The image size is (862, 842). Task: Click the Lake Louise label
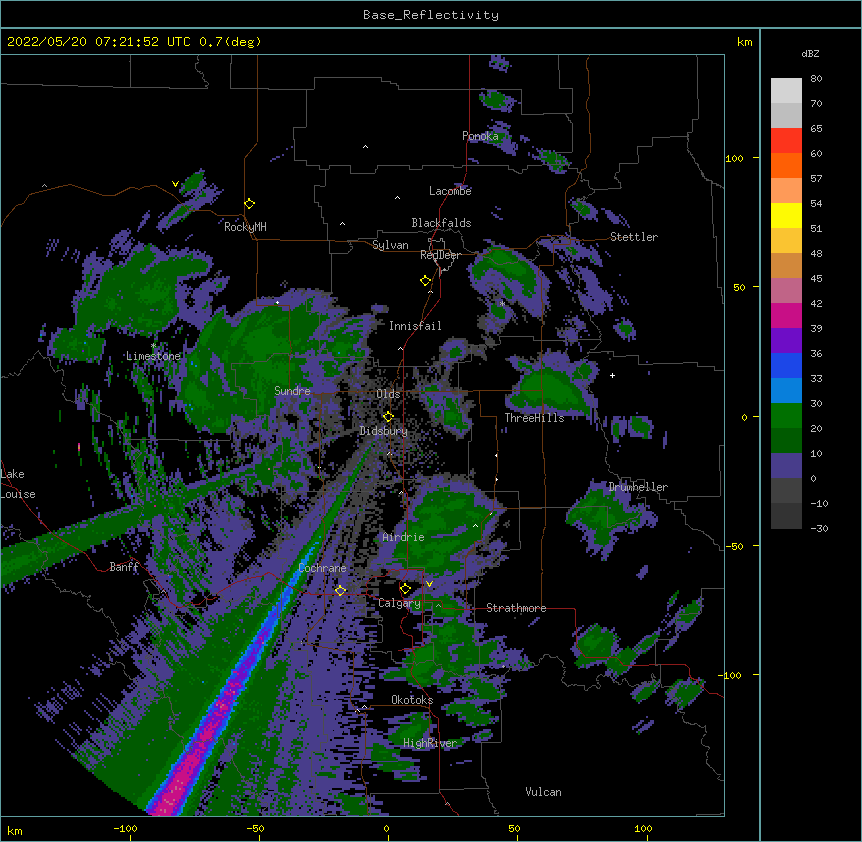point(18,484)
